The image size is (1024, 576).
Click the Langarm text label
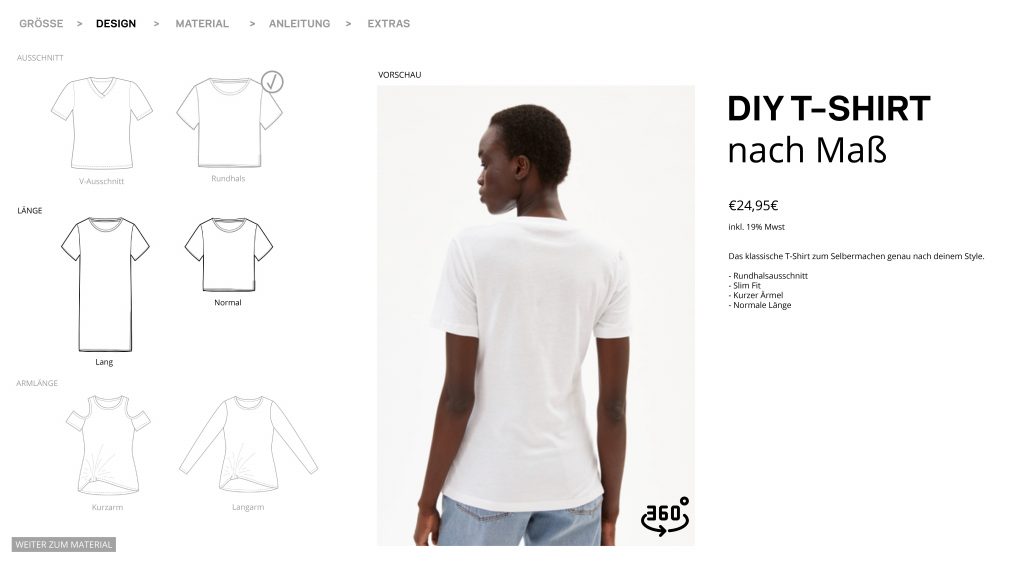tap(248, 507)
